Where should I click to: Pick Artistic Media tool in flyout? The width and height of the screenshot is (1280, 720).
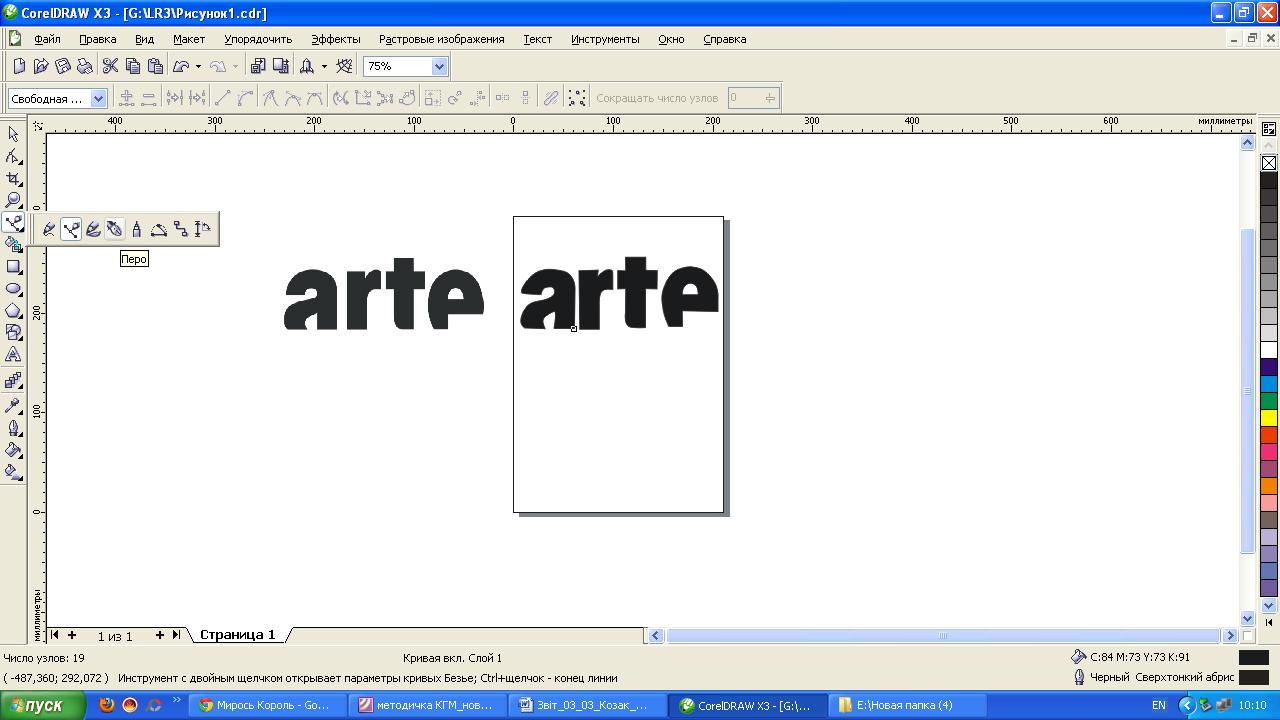[x=93, y=229]
